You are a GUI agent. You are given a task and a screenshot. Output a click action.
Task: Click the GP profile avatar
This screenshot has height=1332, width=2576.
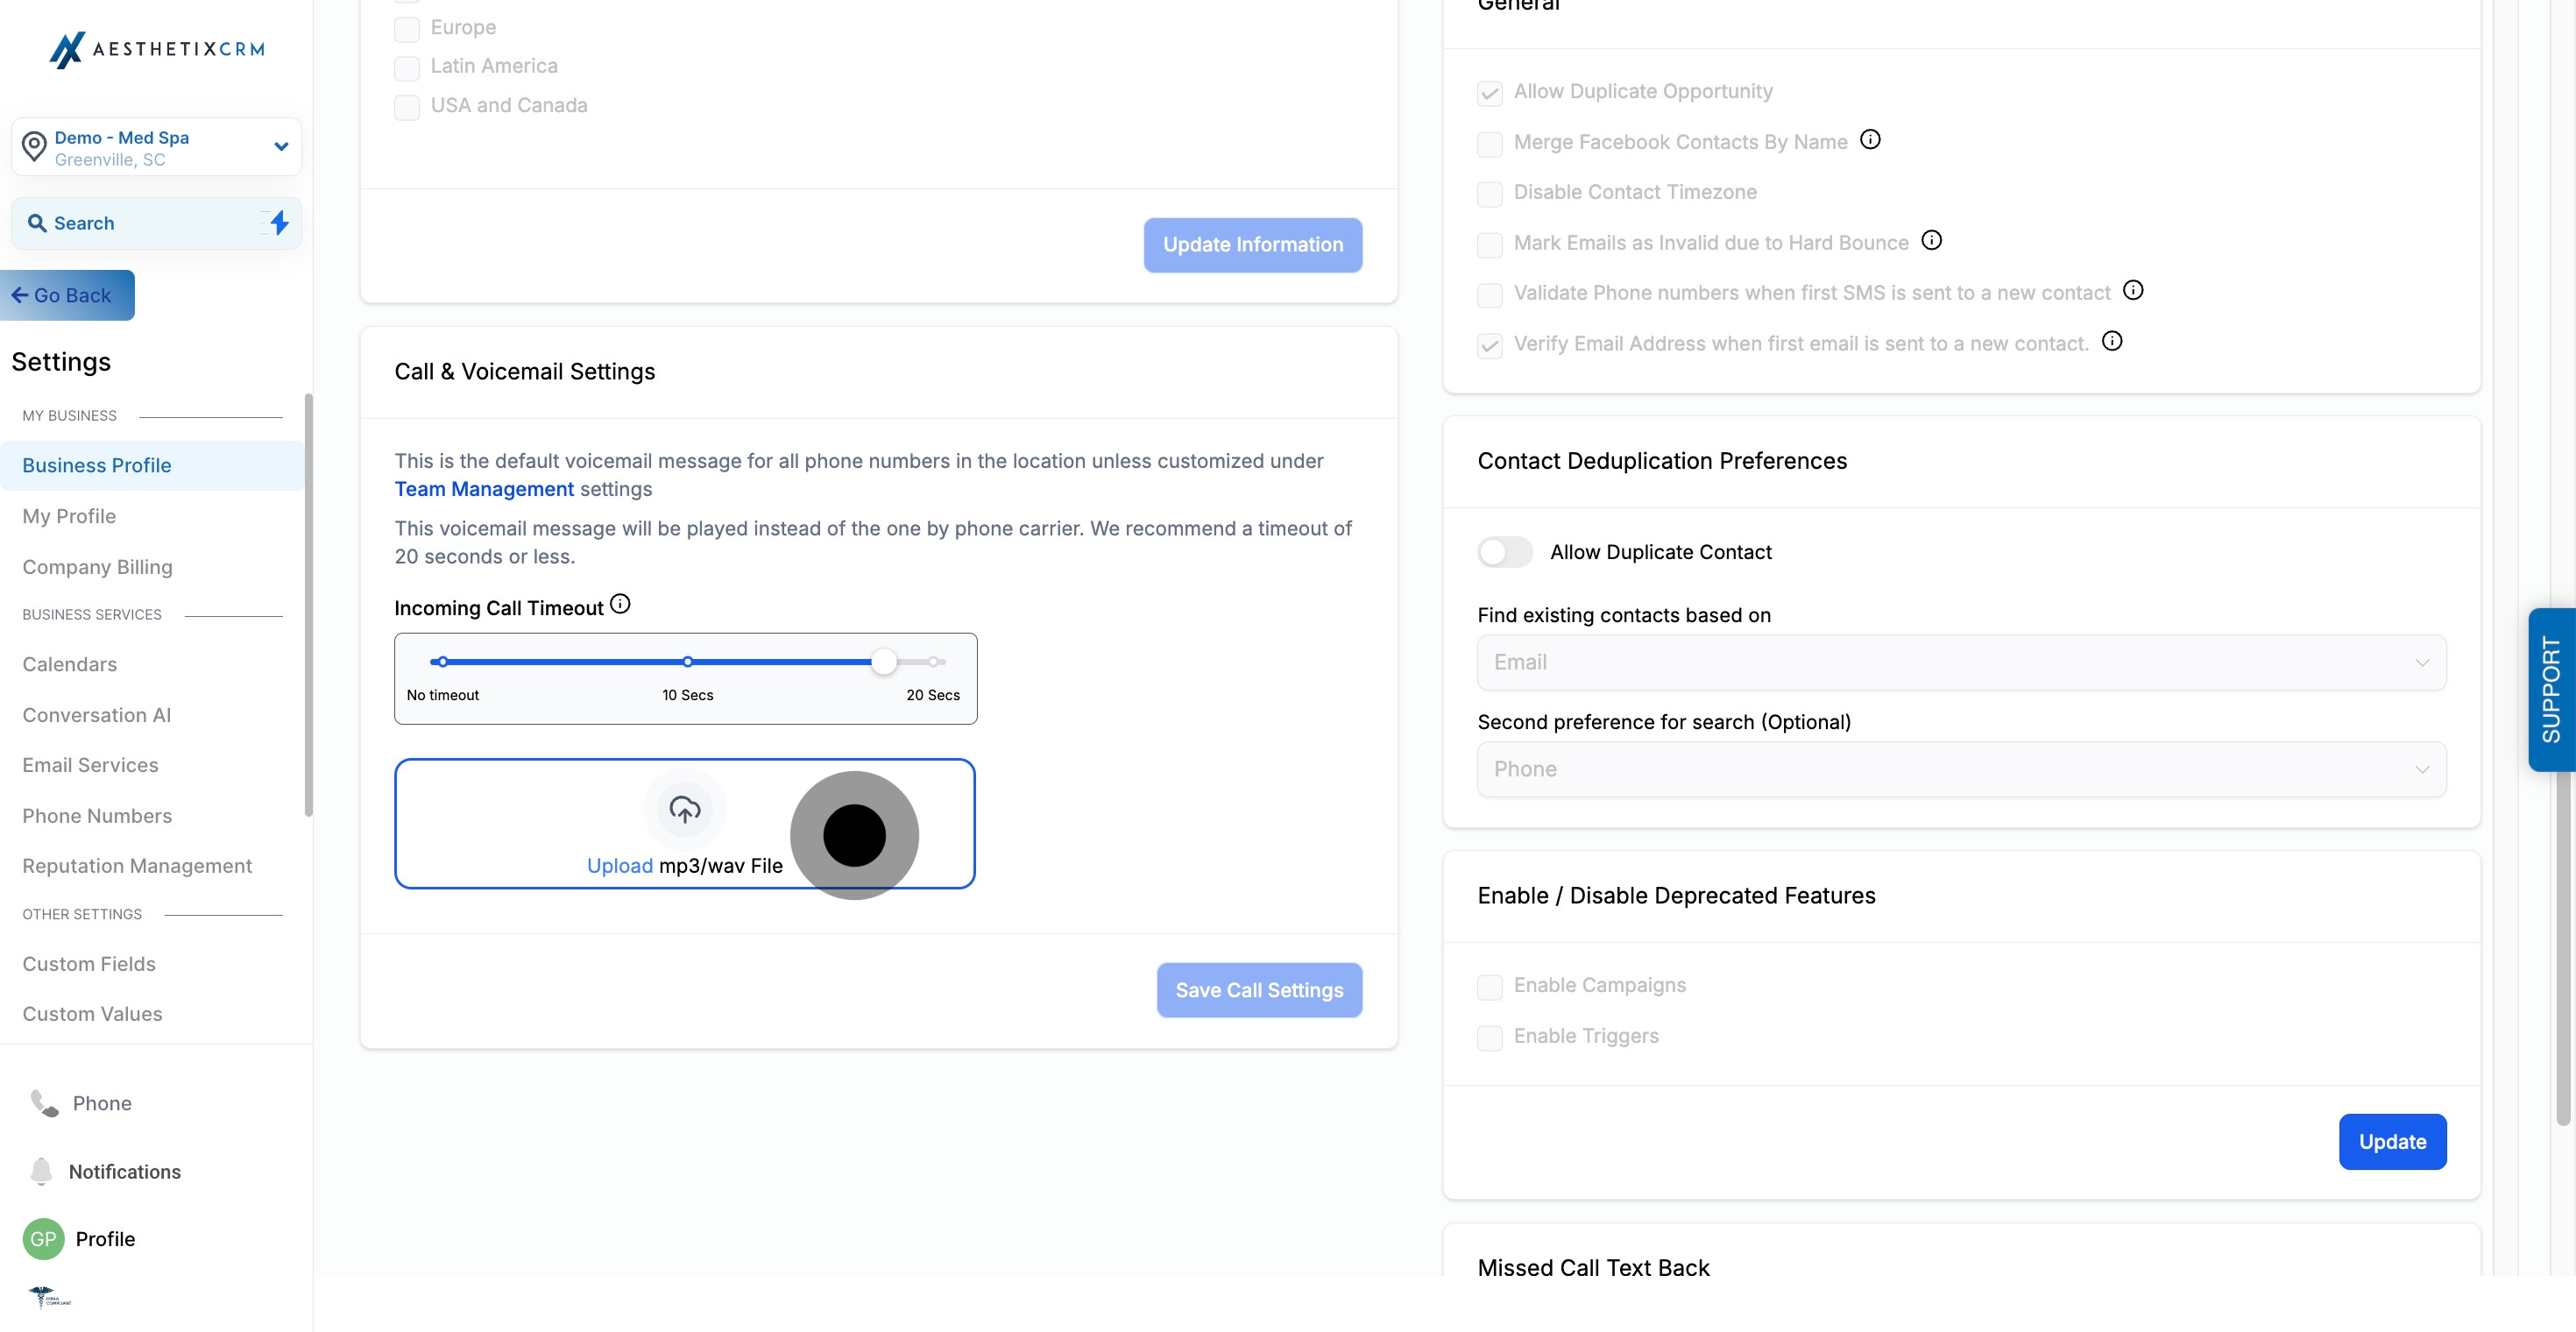coord(43,1239)
